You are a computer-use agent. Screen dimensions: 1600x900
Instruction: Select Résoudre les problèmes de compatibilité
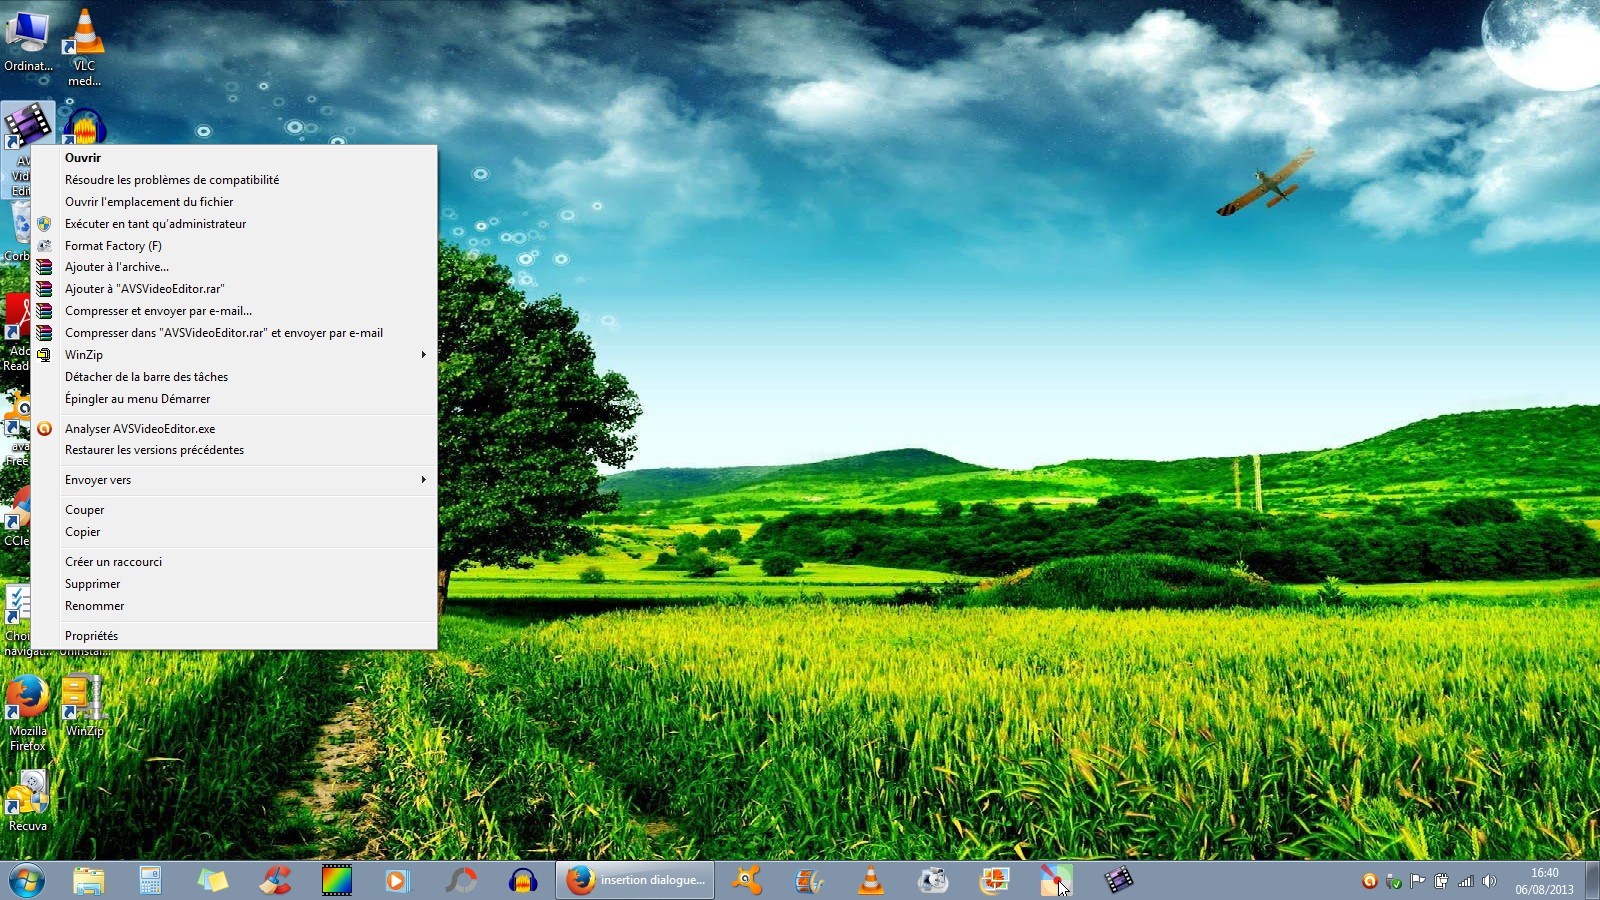point(234,180)
